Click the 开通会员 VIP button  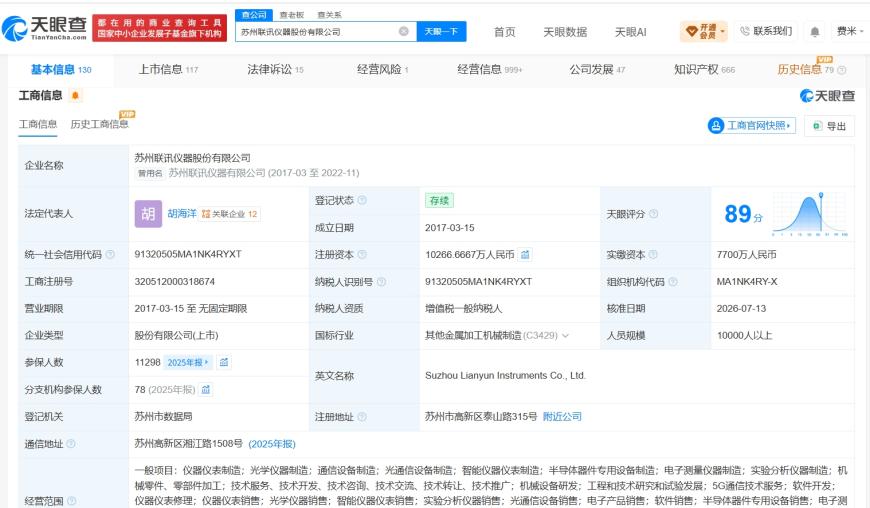tap(704, 32)
